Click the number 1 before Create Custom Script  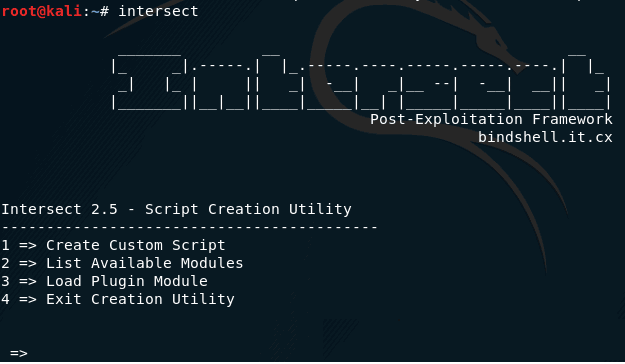point(5,245)
